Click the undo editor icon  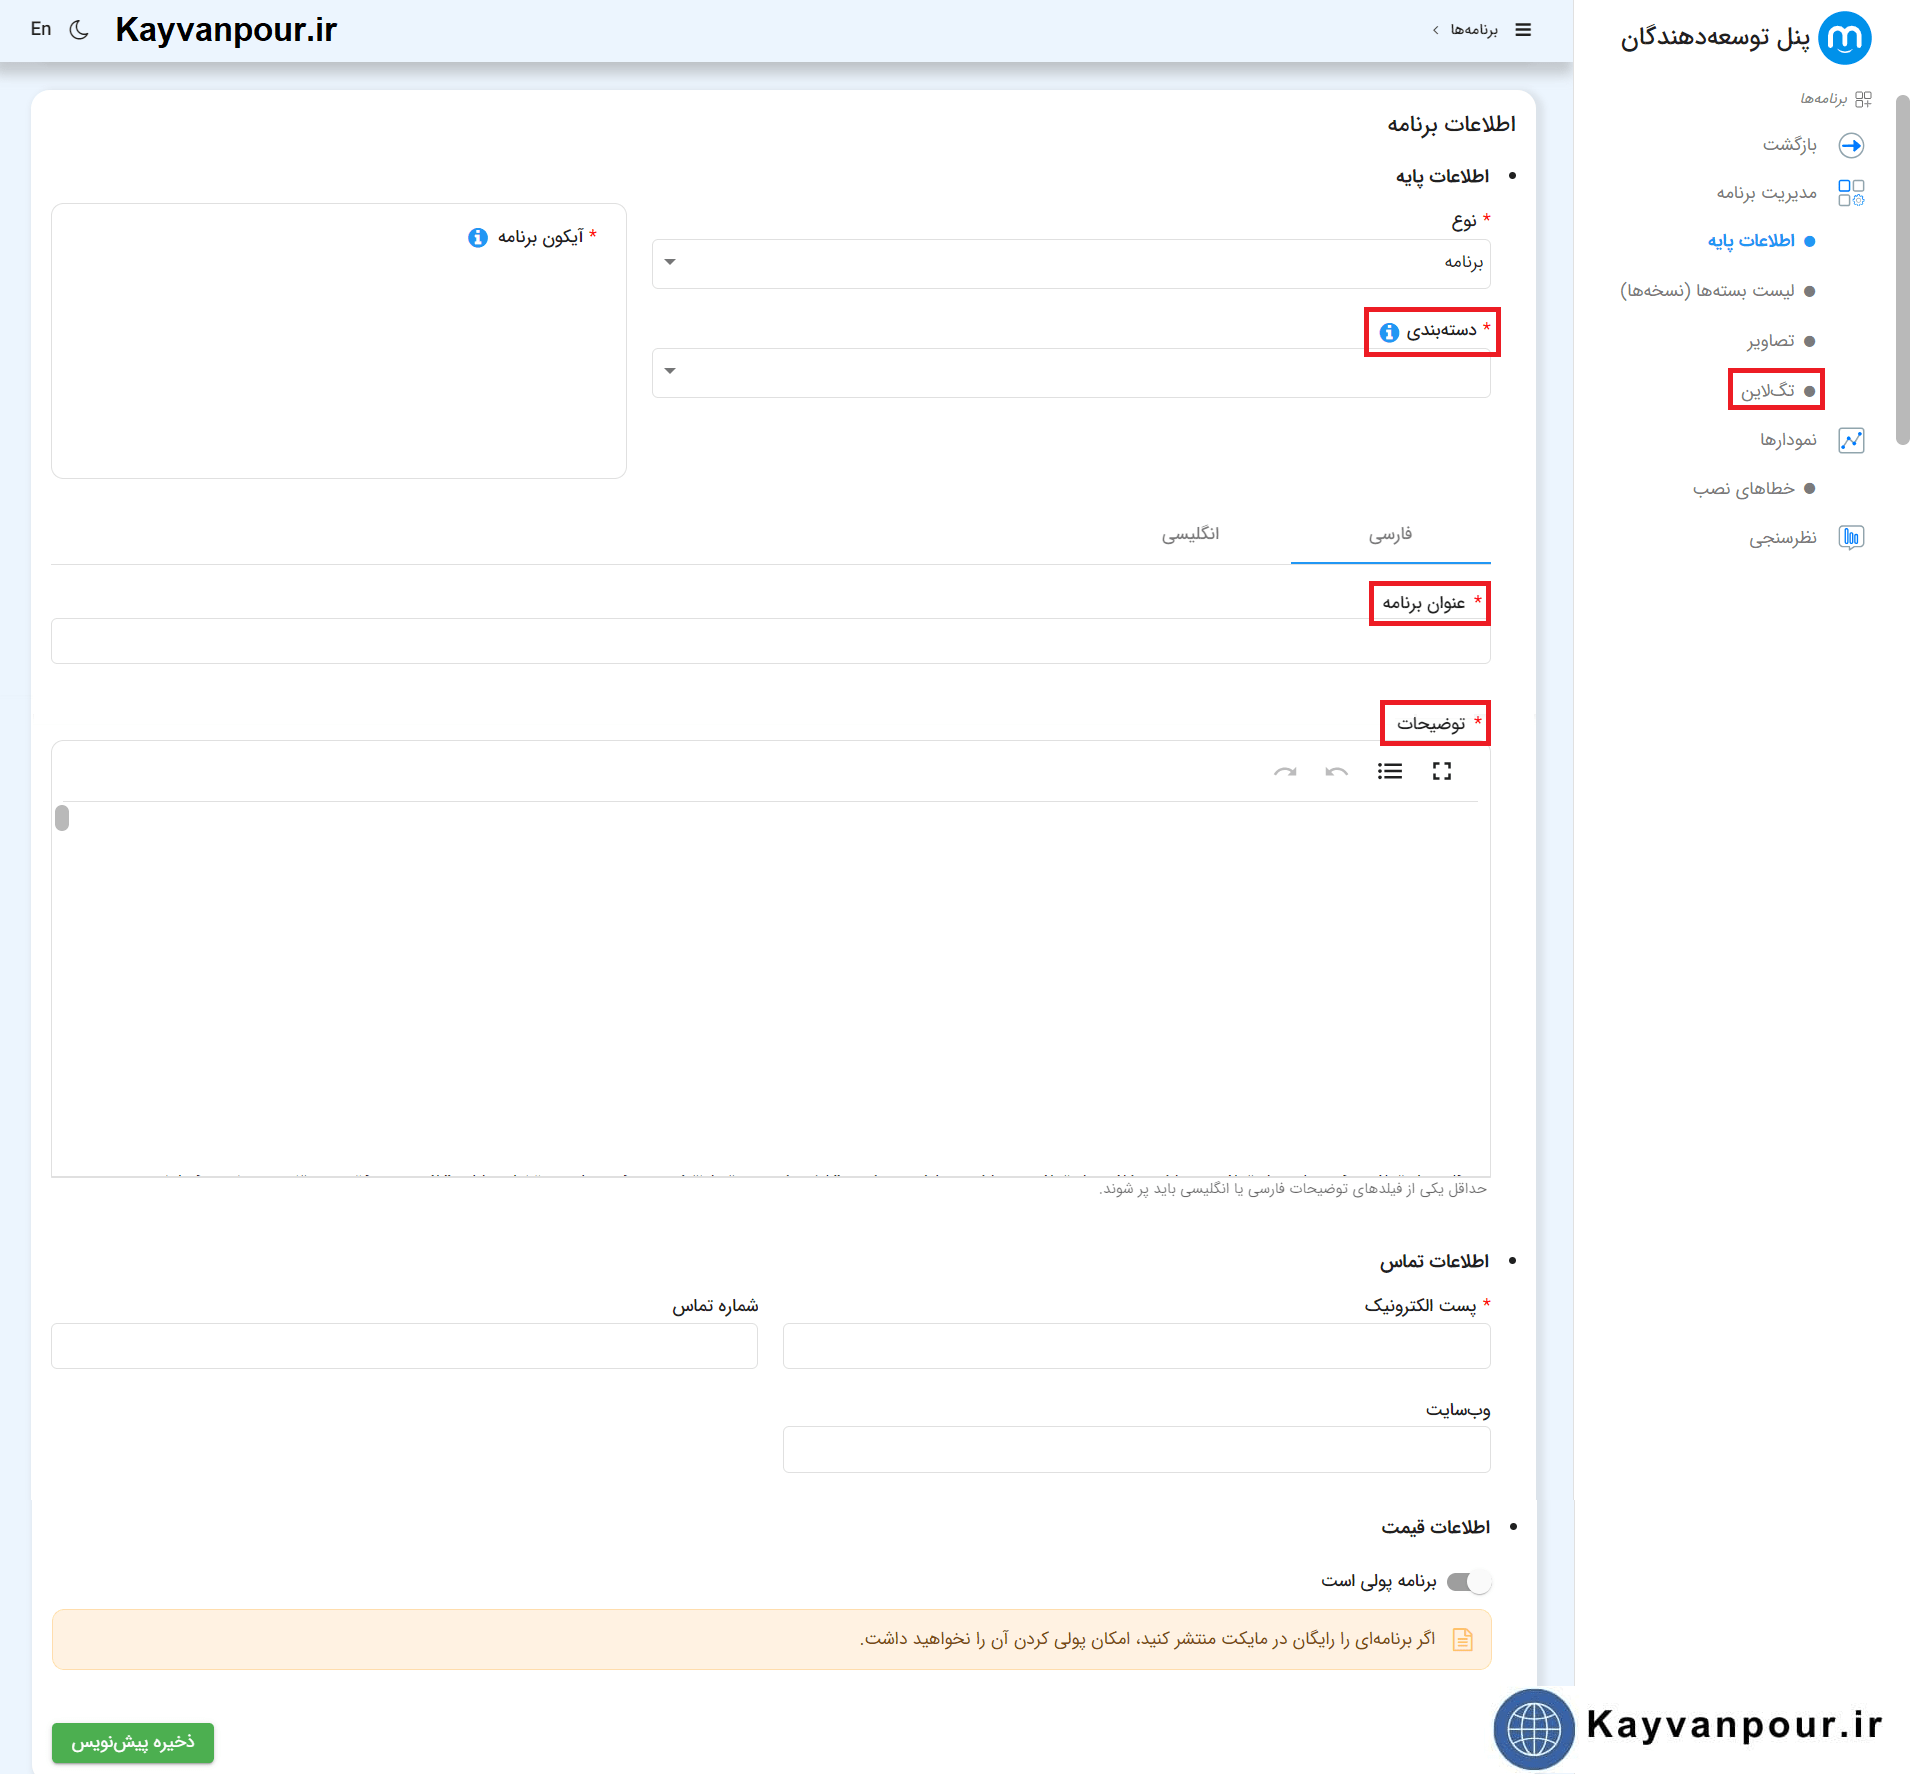(1337, 771)
